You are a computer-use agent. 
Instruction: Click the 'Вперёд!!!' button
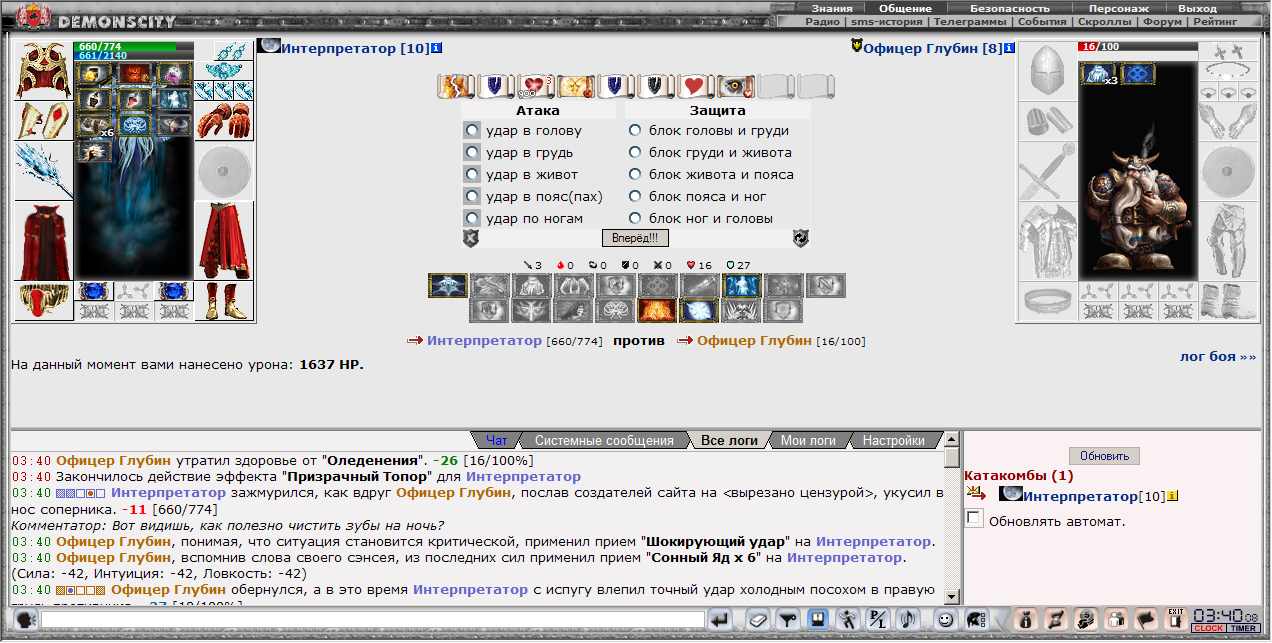click(635, 238)
